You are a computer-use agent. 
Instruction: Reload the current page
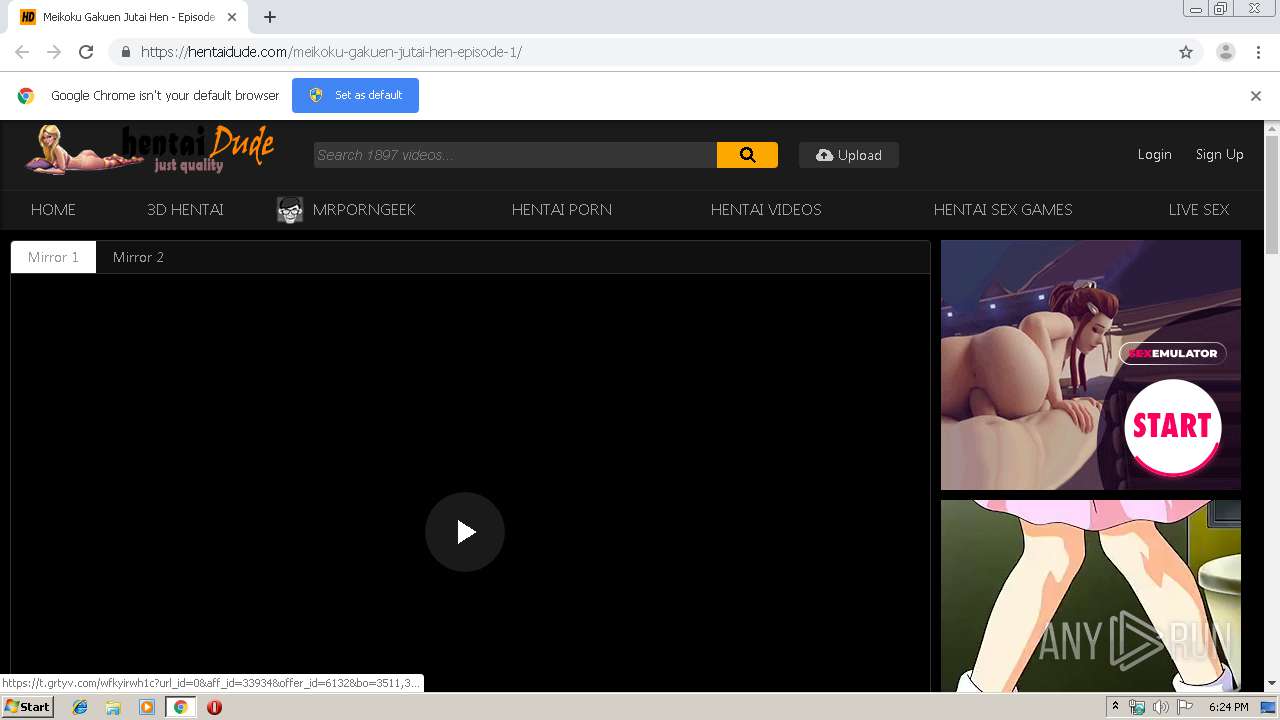(86, 52)
